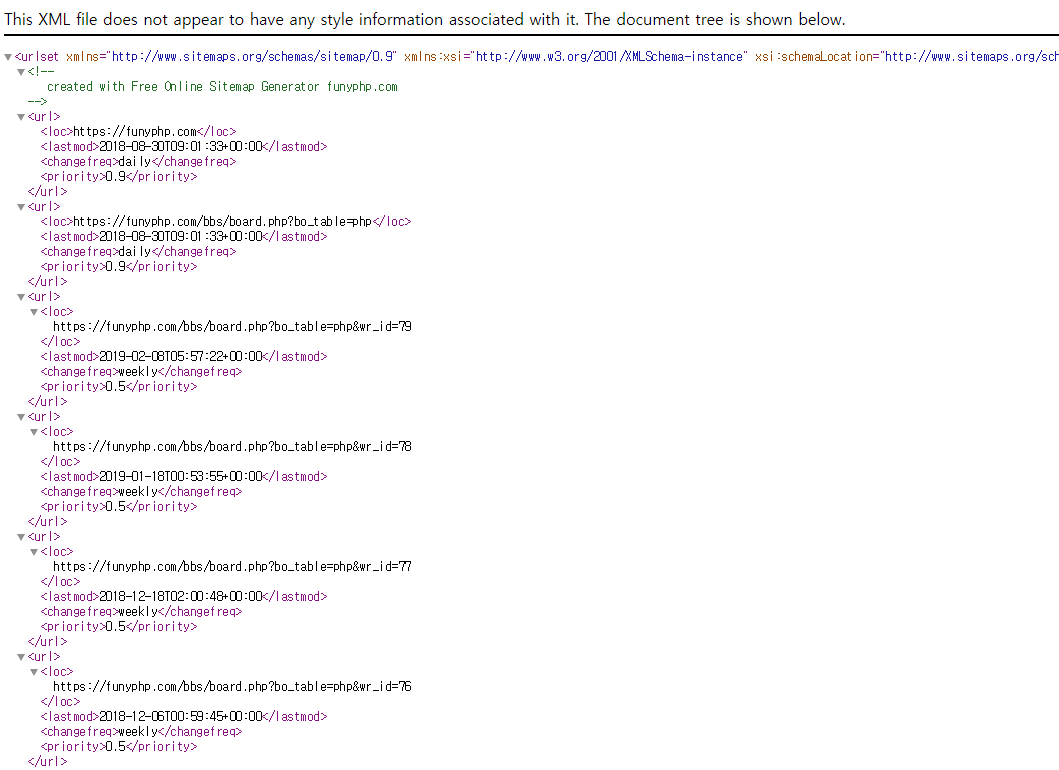Viewport: 1059px width, 770px height.
Task: Collapse the url entry containing wr_id=78
Action: point(21,417)
